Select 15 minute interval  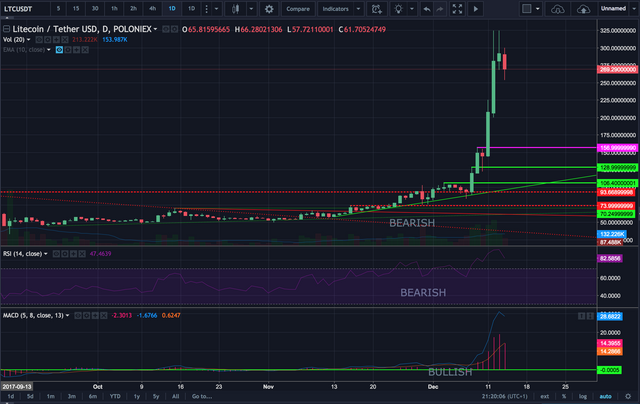(76, 9)
